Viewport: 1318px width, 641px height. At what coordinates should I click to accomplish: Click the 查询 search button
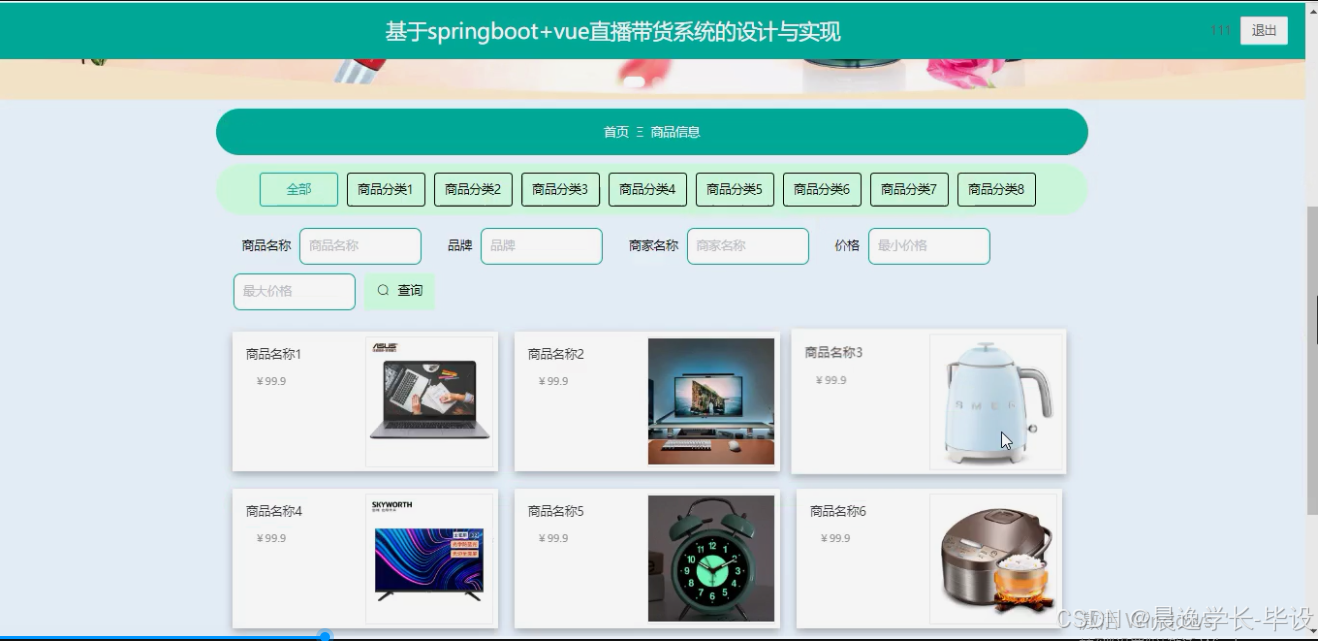399,291
